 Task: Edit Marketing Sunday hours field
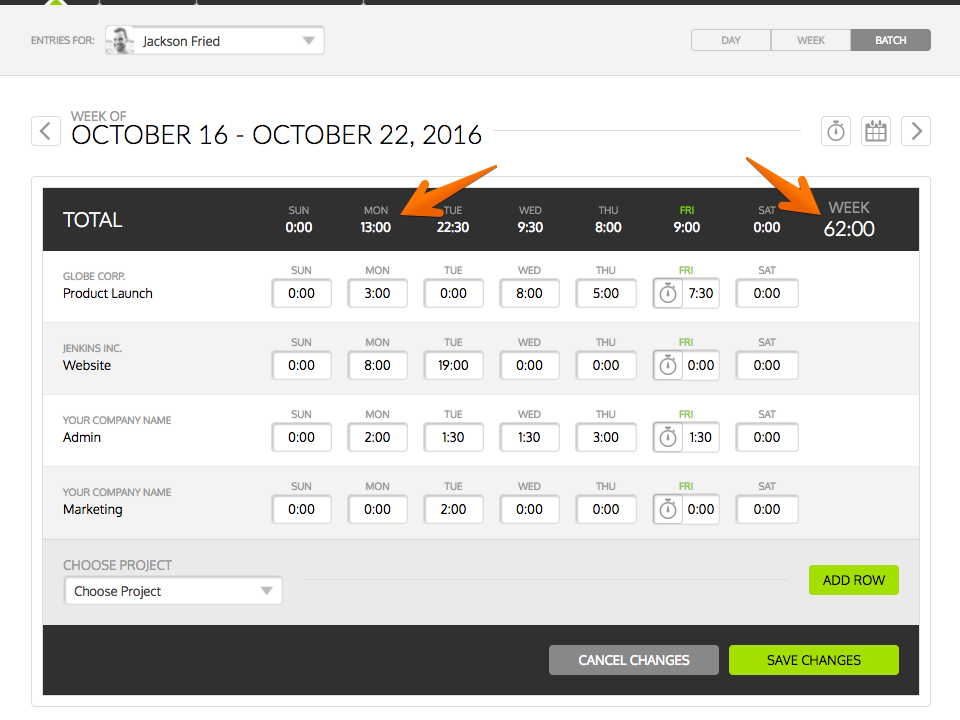(x=302, y=509)
